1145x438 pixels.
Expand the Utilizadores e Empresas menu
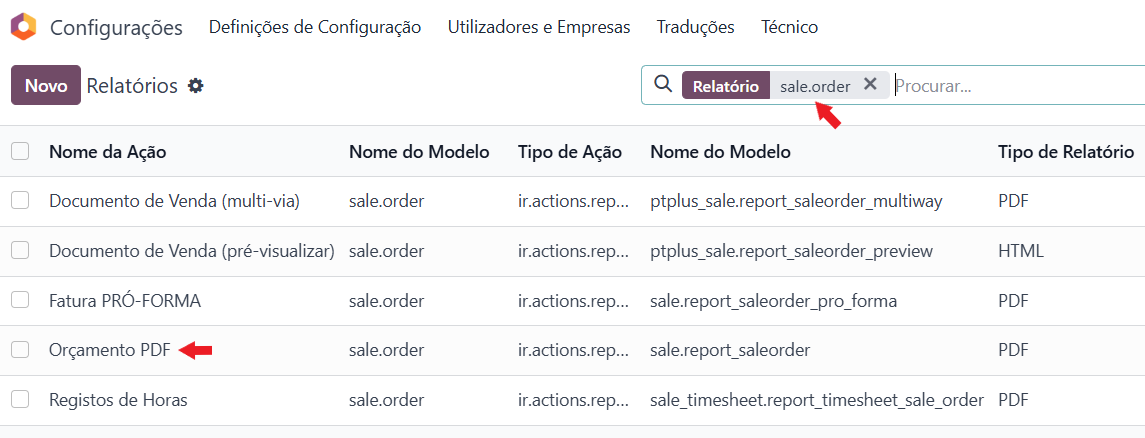click(x=539, y=27)
